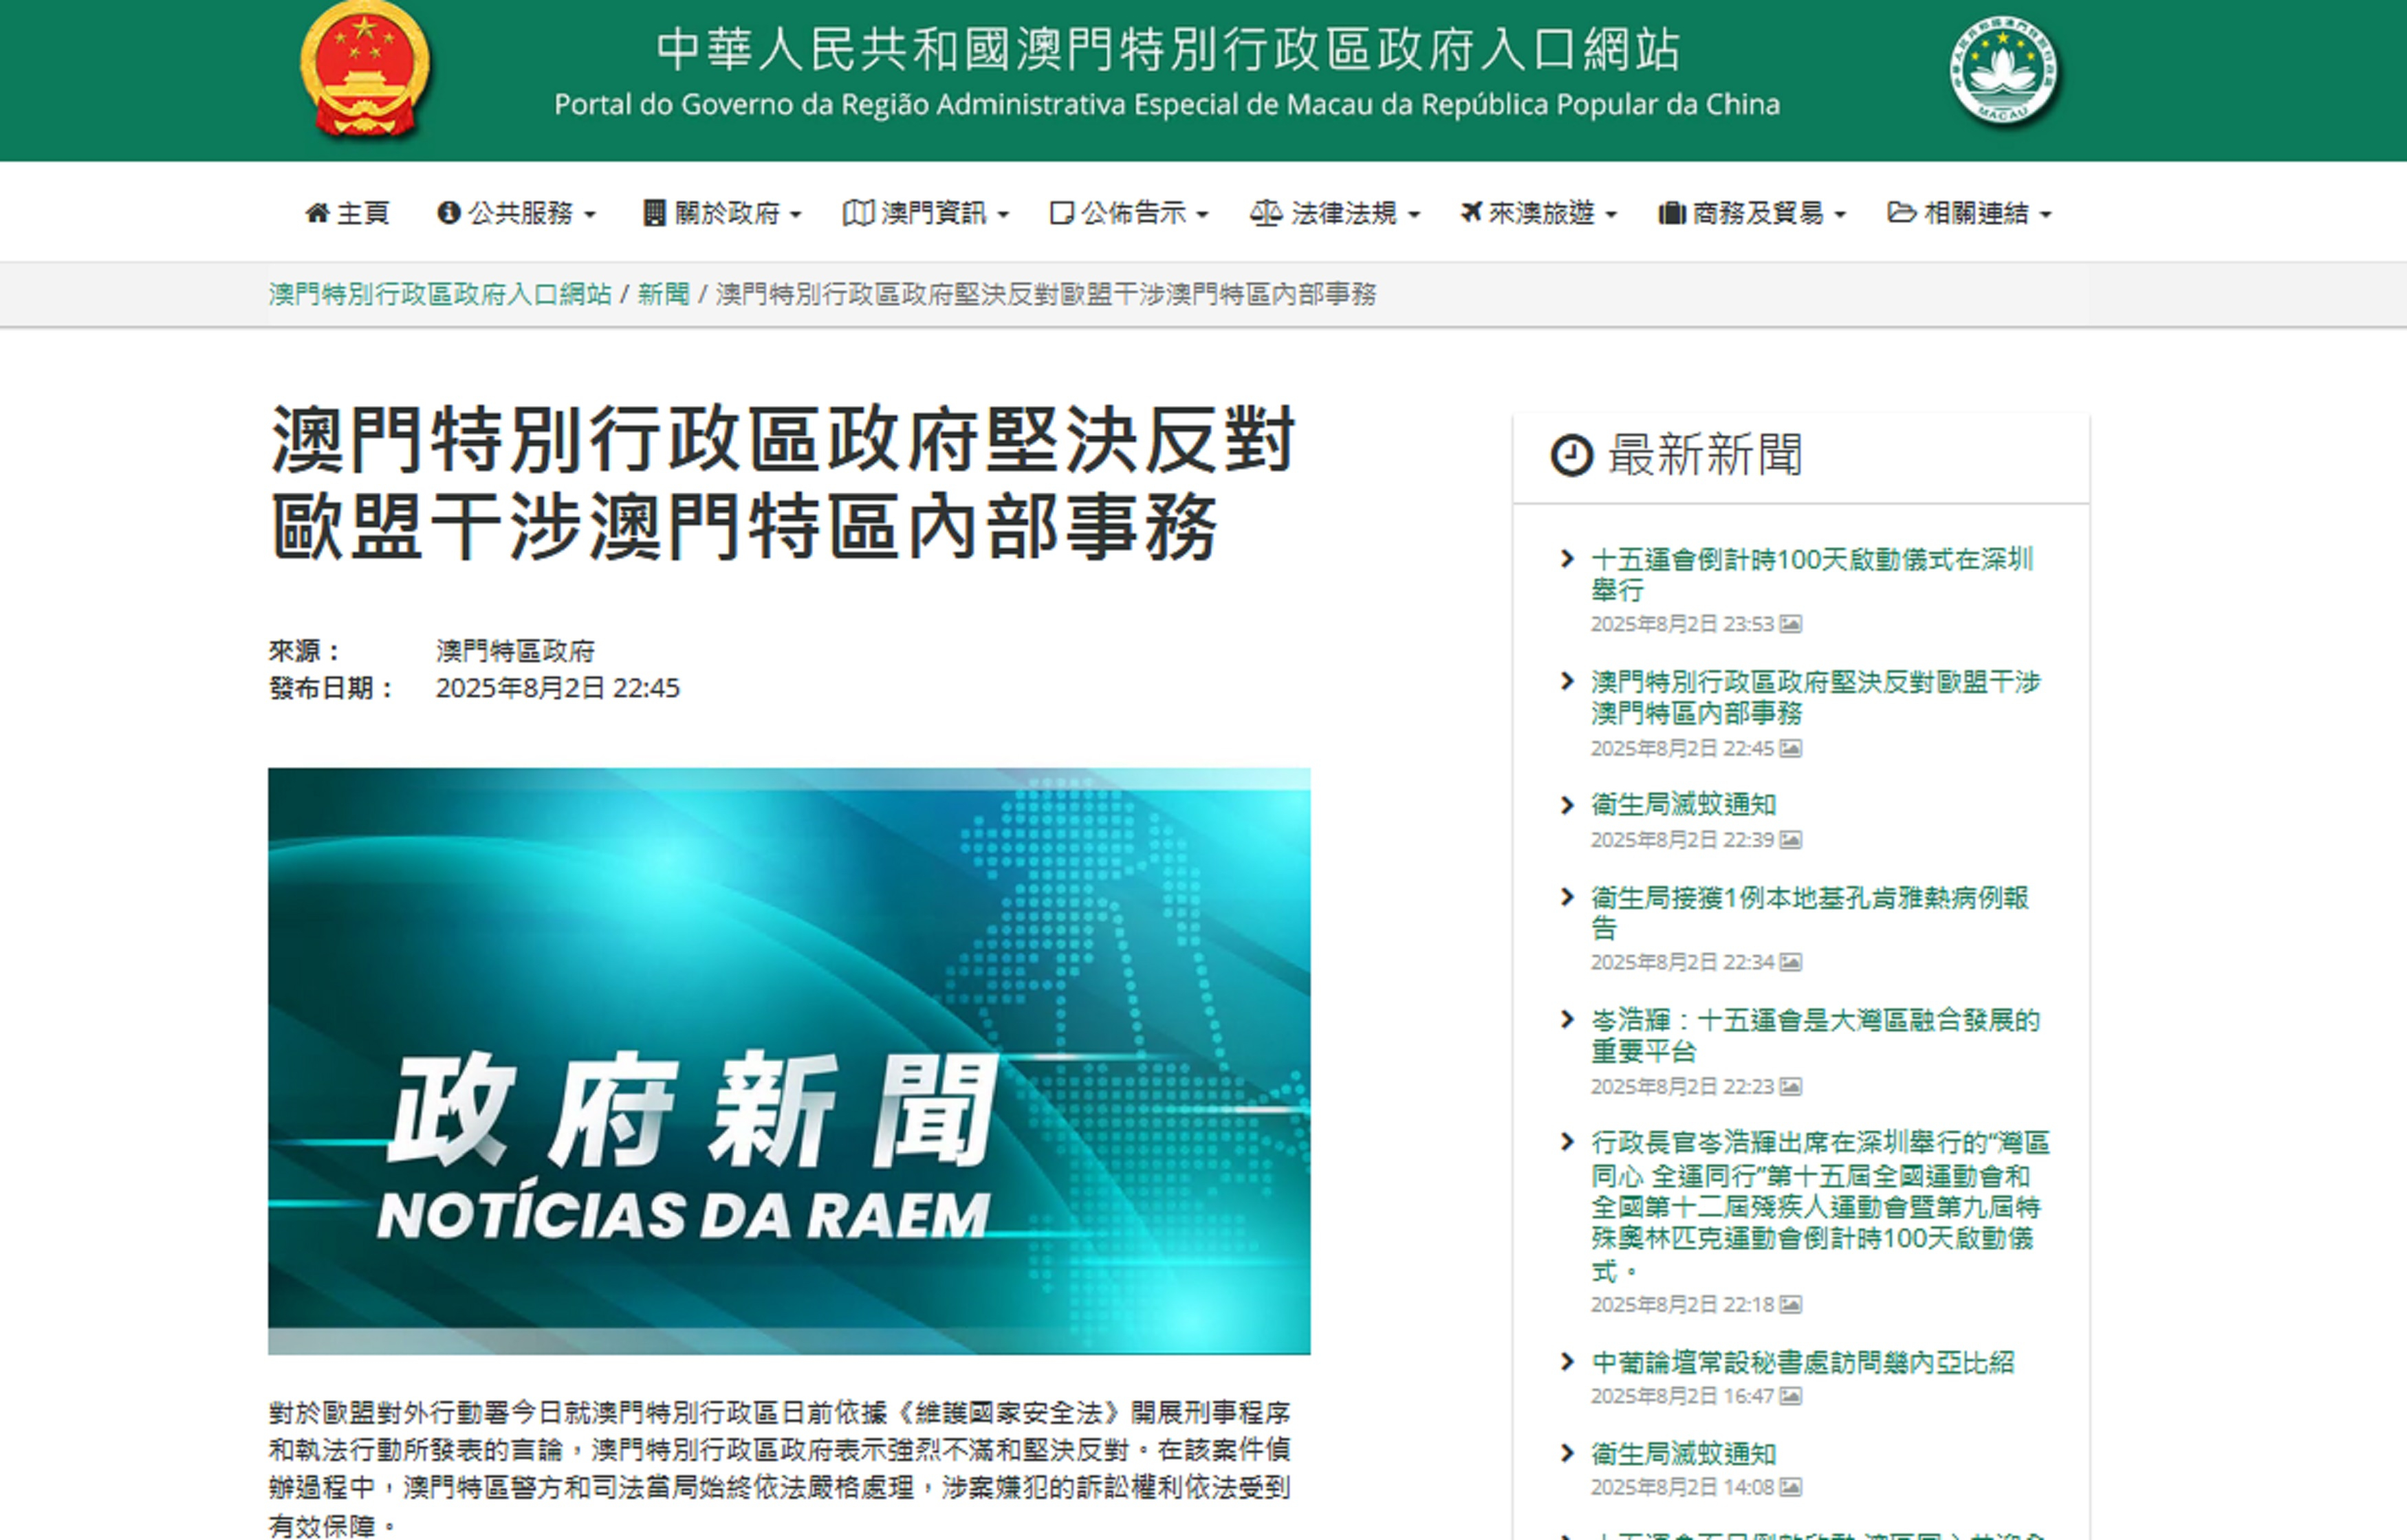Open 衛生局滅蚊通知 dated 22:39

point(1683,804)
